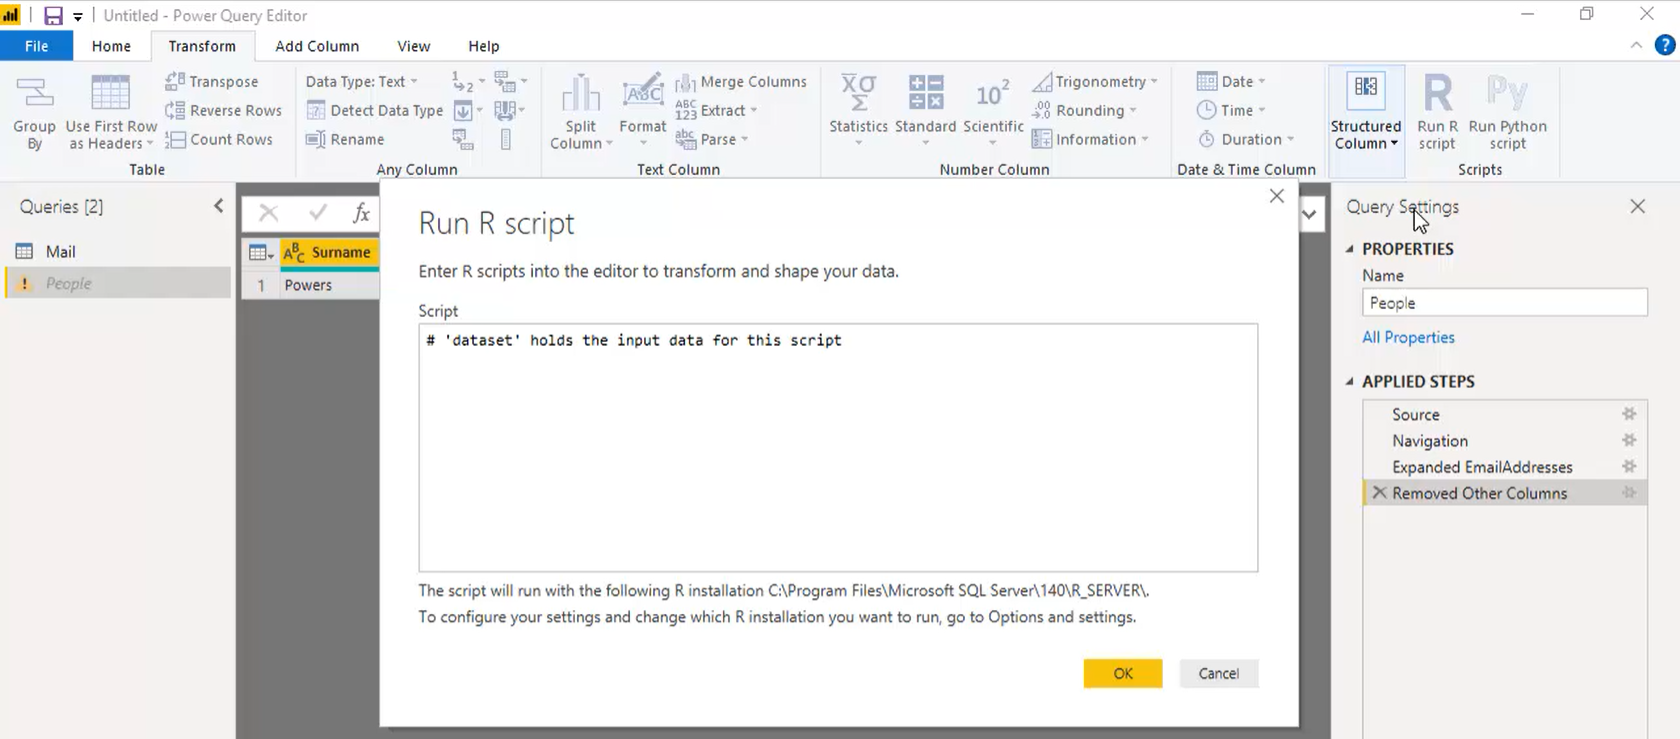The image size is (1680, 739).
Task: Open the Duration dropdown
Action: coord(1246,139)
